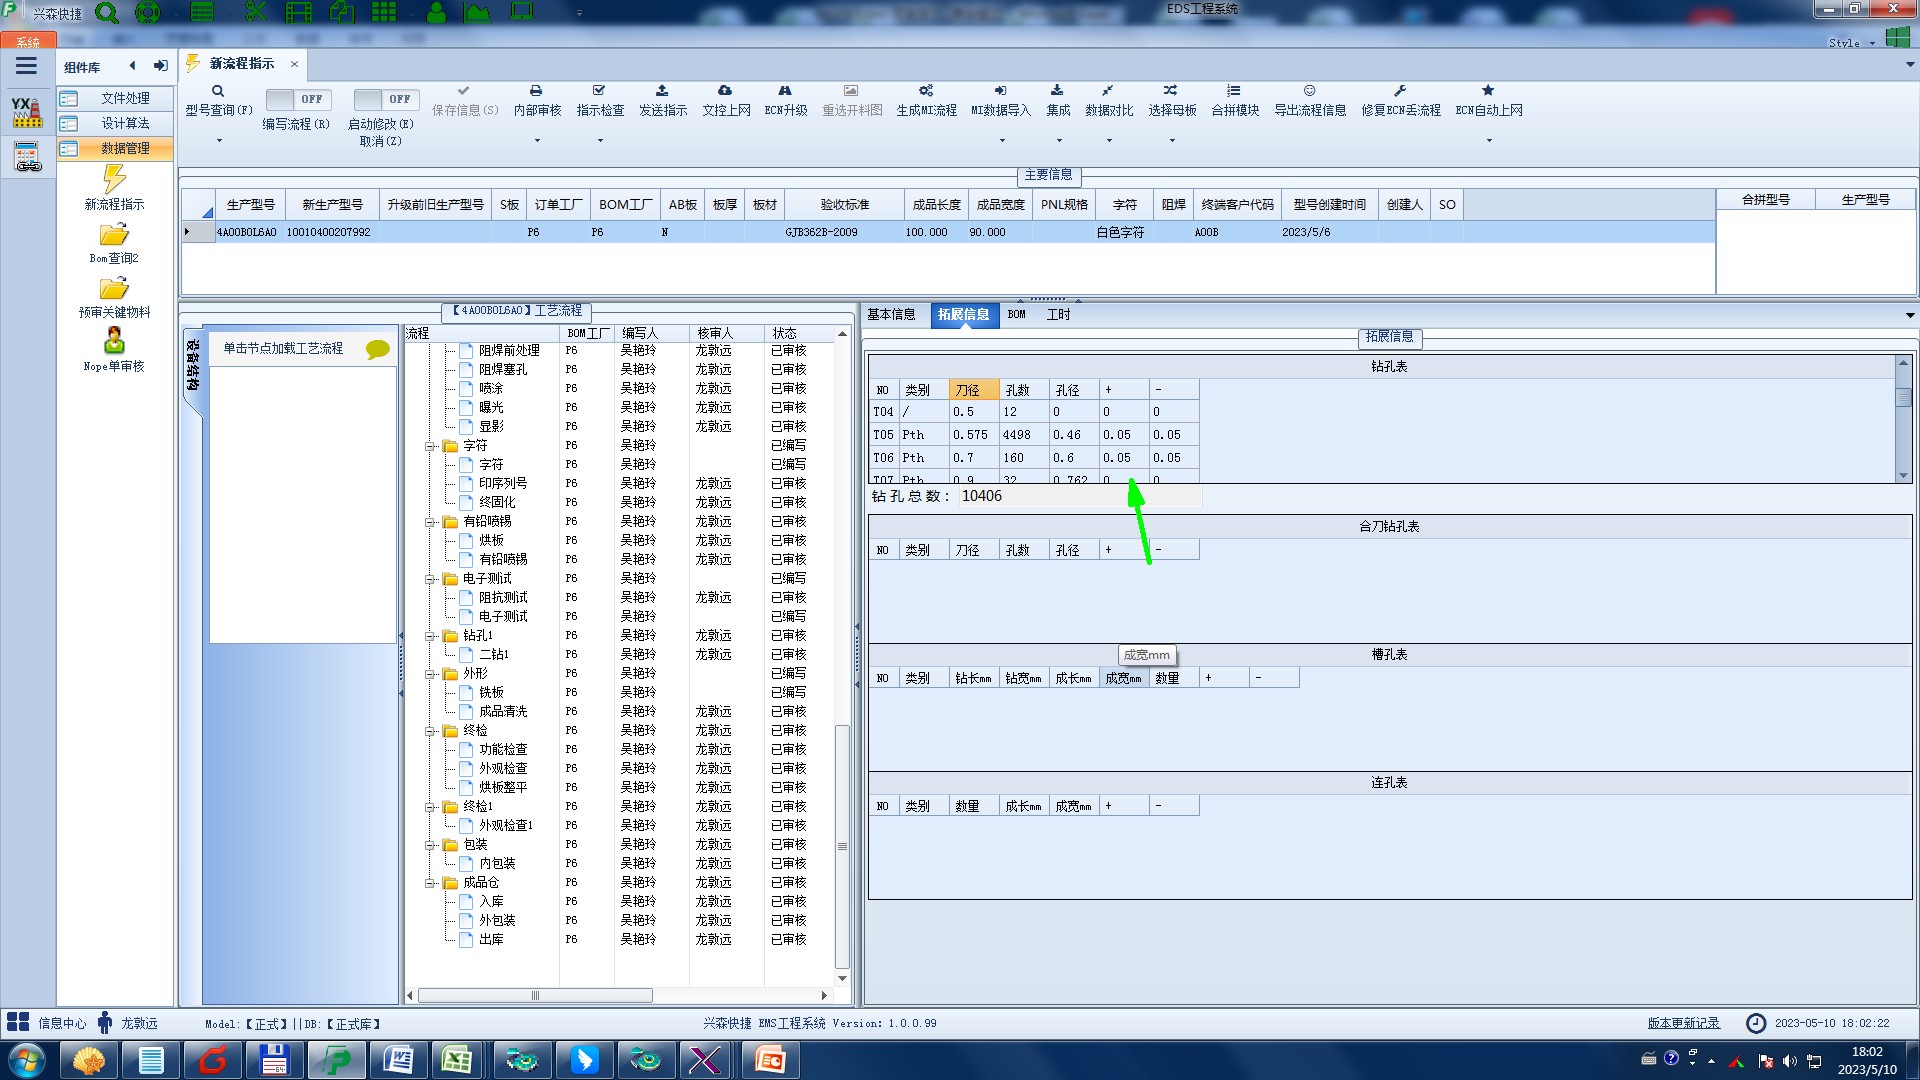
Task: Toggle the 编写流程 OFF switch
Action: point(297,99)
